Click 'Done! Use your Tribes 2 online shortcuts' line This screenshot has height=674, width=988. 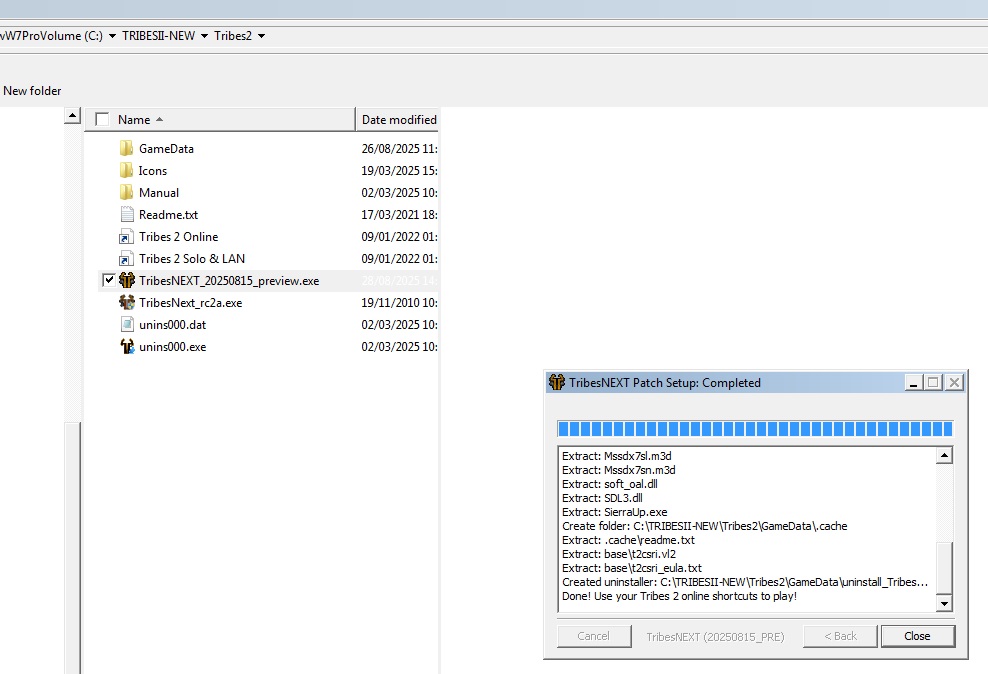(x=679, y=596)
